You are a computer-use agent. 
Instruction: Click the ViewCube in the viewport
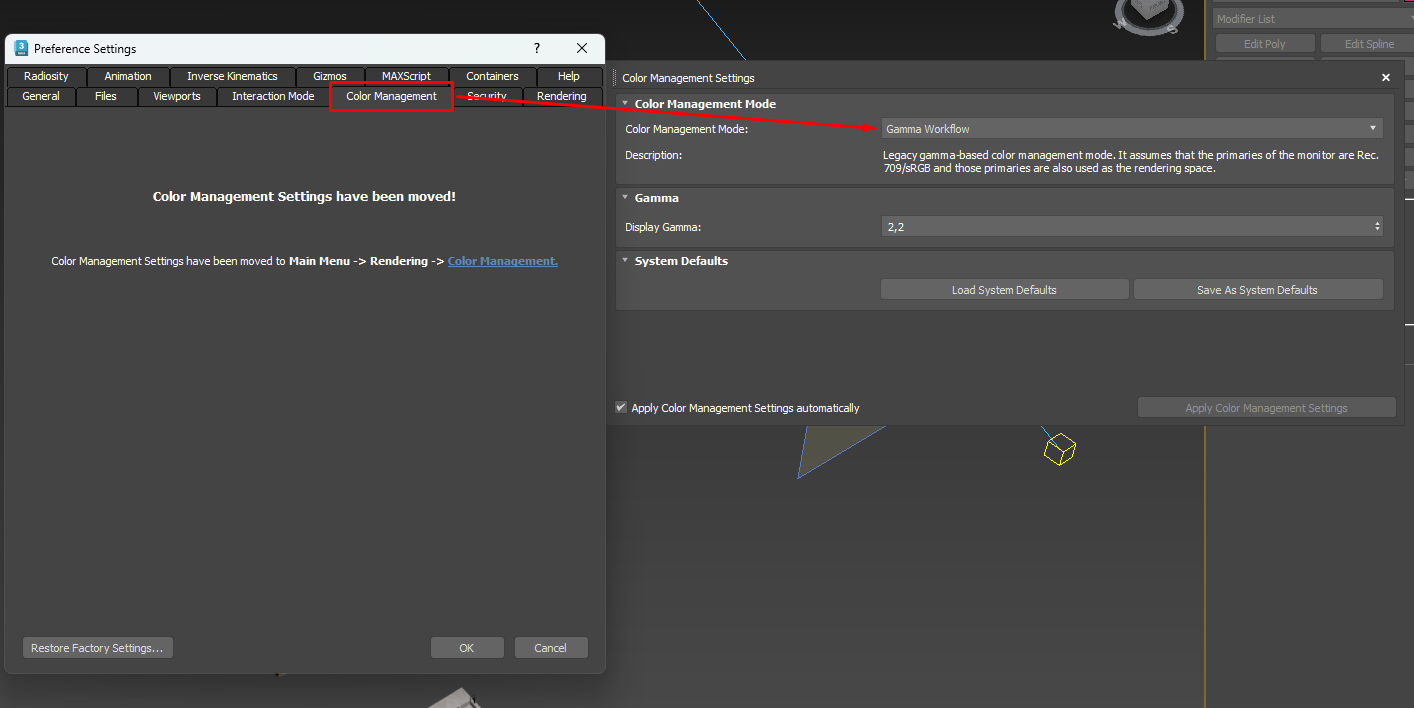(x=1147, y=13)
